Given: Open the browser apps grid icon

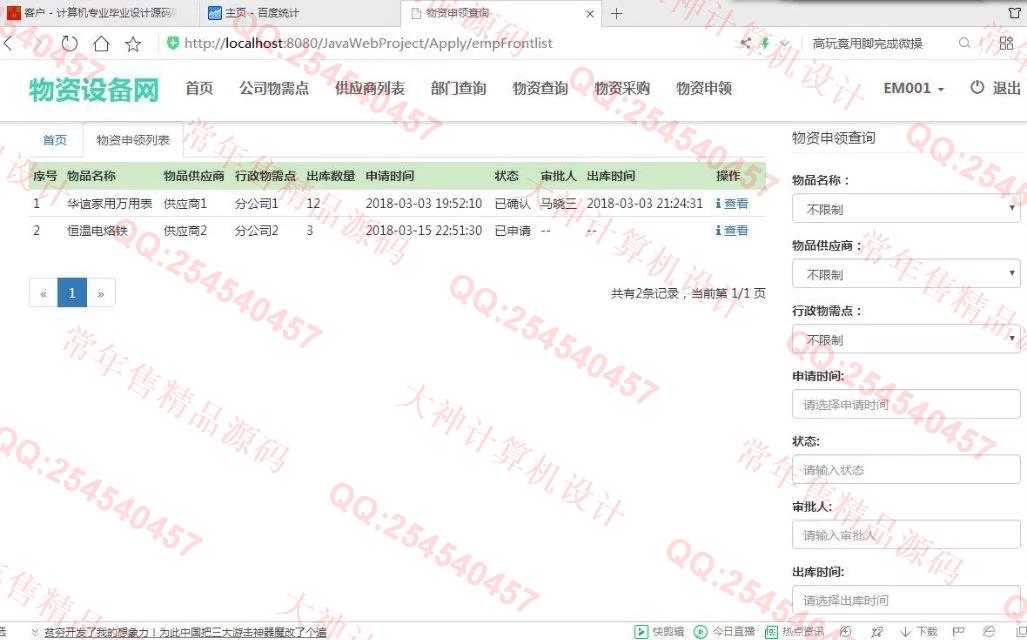Looking at the screenshot, I should click(x=1007, y=43).
